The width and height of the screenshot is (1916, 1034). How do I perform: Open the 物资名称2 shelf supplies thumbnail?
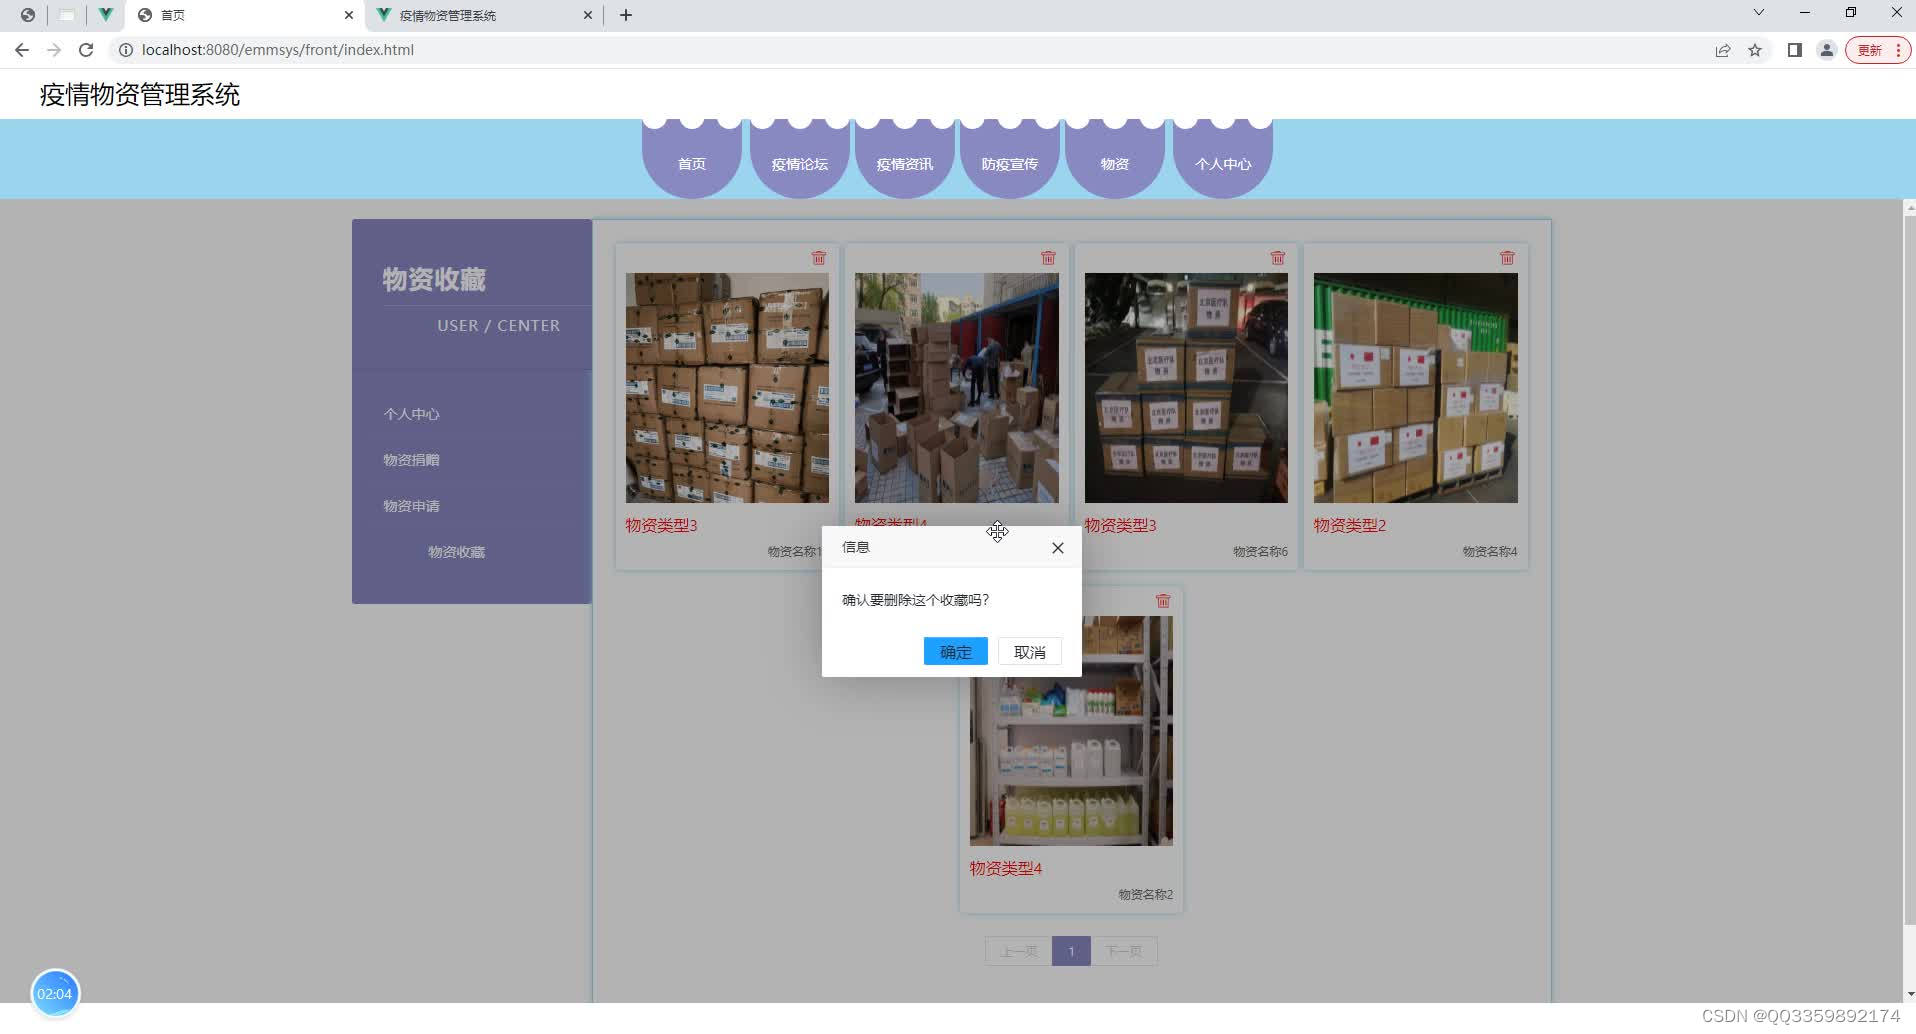(1071, 731)
